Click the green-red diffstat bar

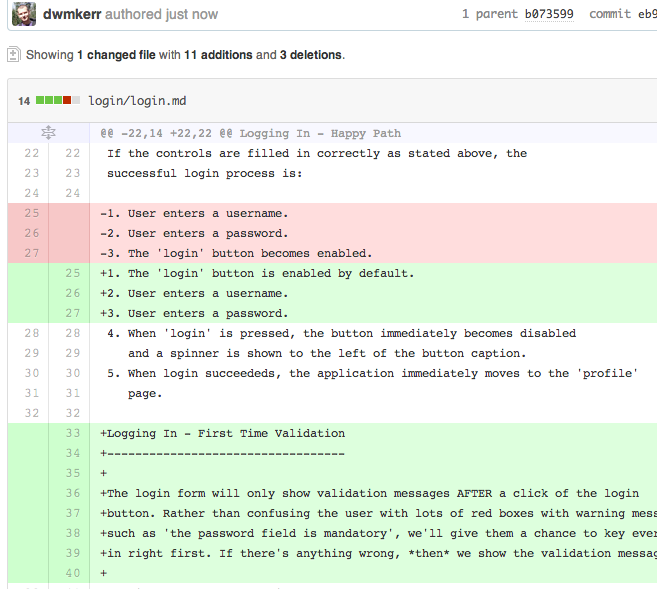58,100
